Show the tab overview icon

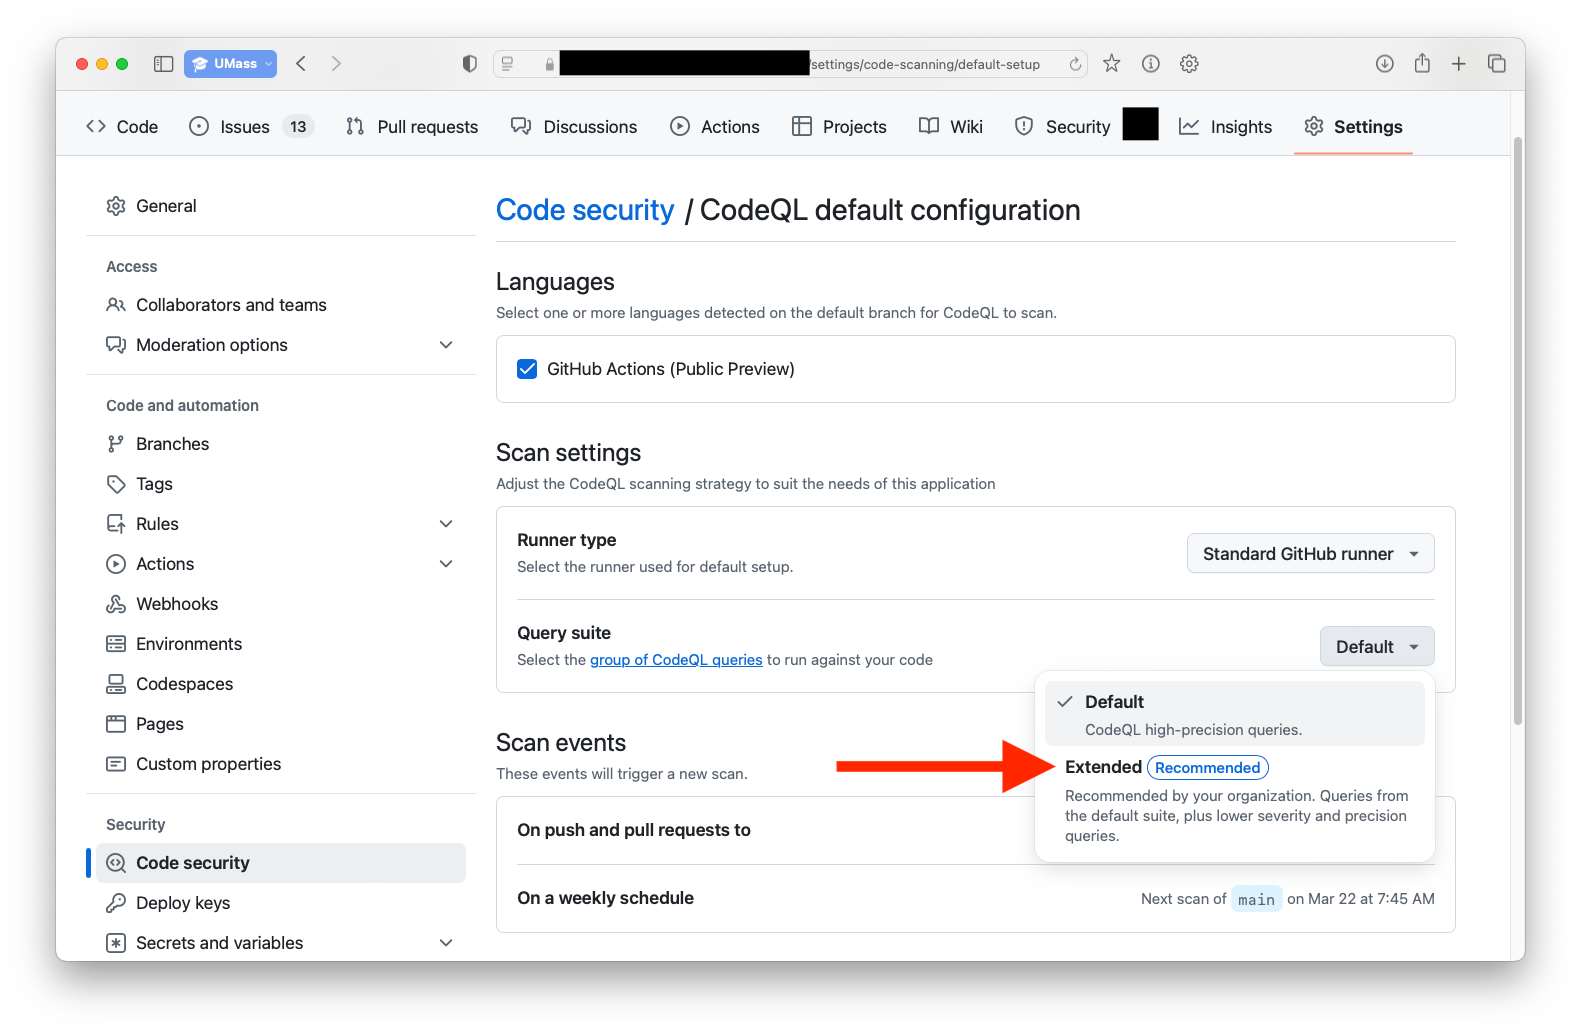tap(1497, 64)
